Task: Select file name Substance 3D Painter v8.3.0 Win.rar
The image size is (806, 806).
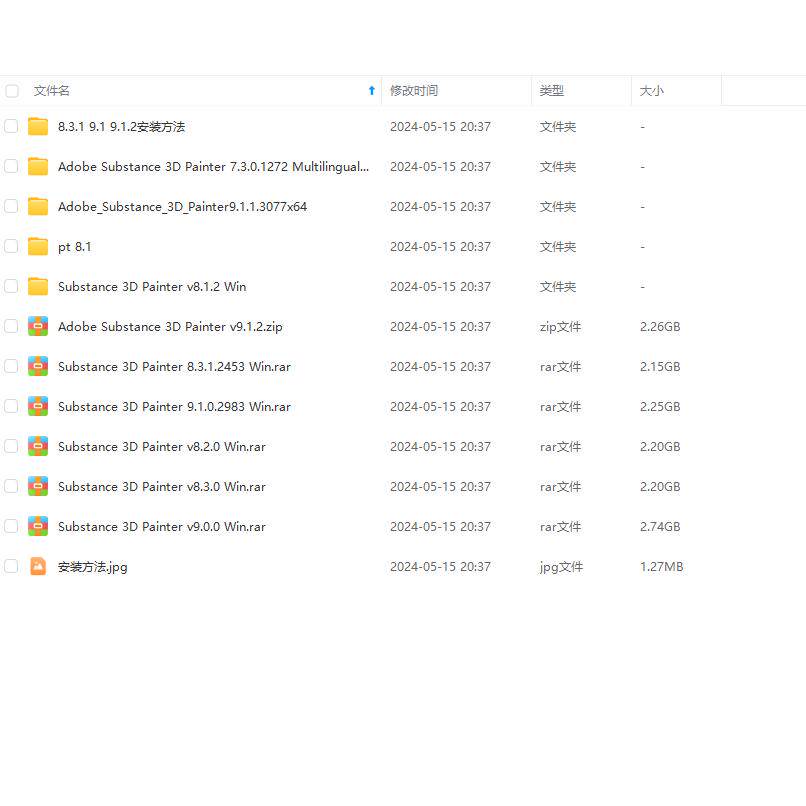Action: 162,487
